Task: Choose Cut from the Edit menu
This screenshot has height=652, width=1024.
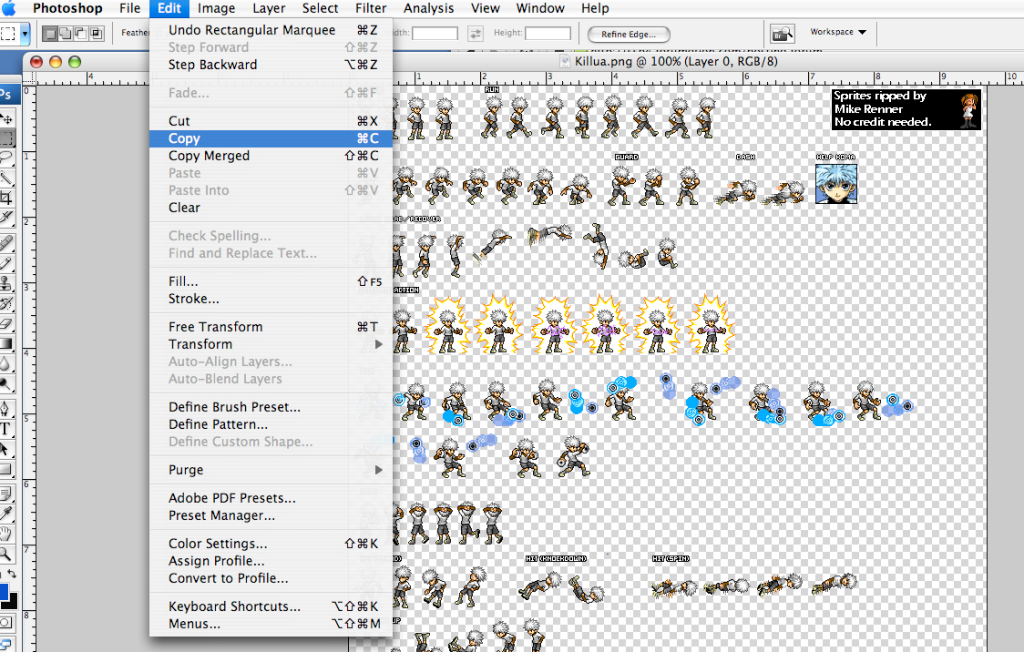Action: pos(271,121)
